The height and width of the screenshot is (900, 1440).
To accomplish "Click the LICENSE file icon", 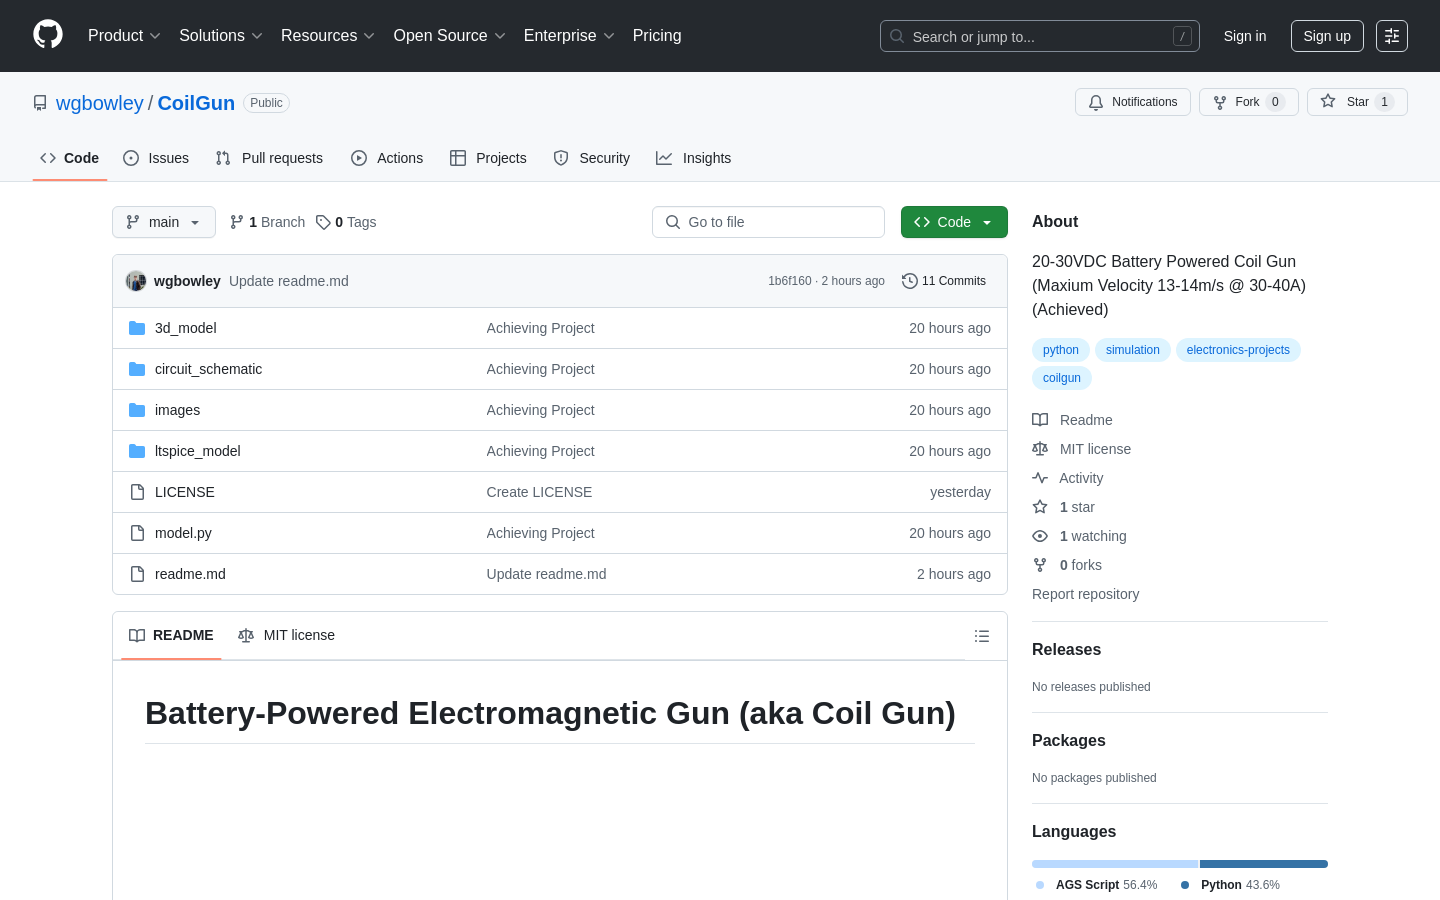I will coord(137,492).
